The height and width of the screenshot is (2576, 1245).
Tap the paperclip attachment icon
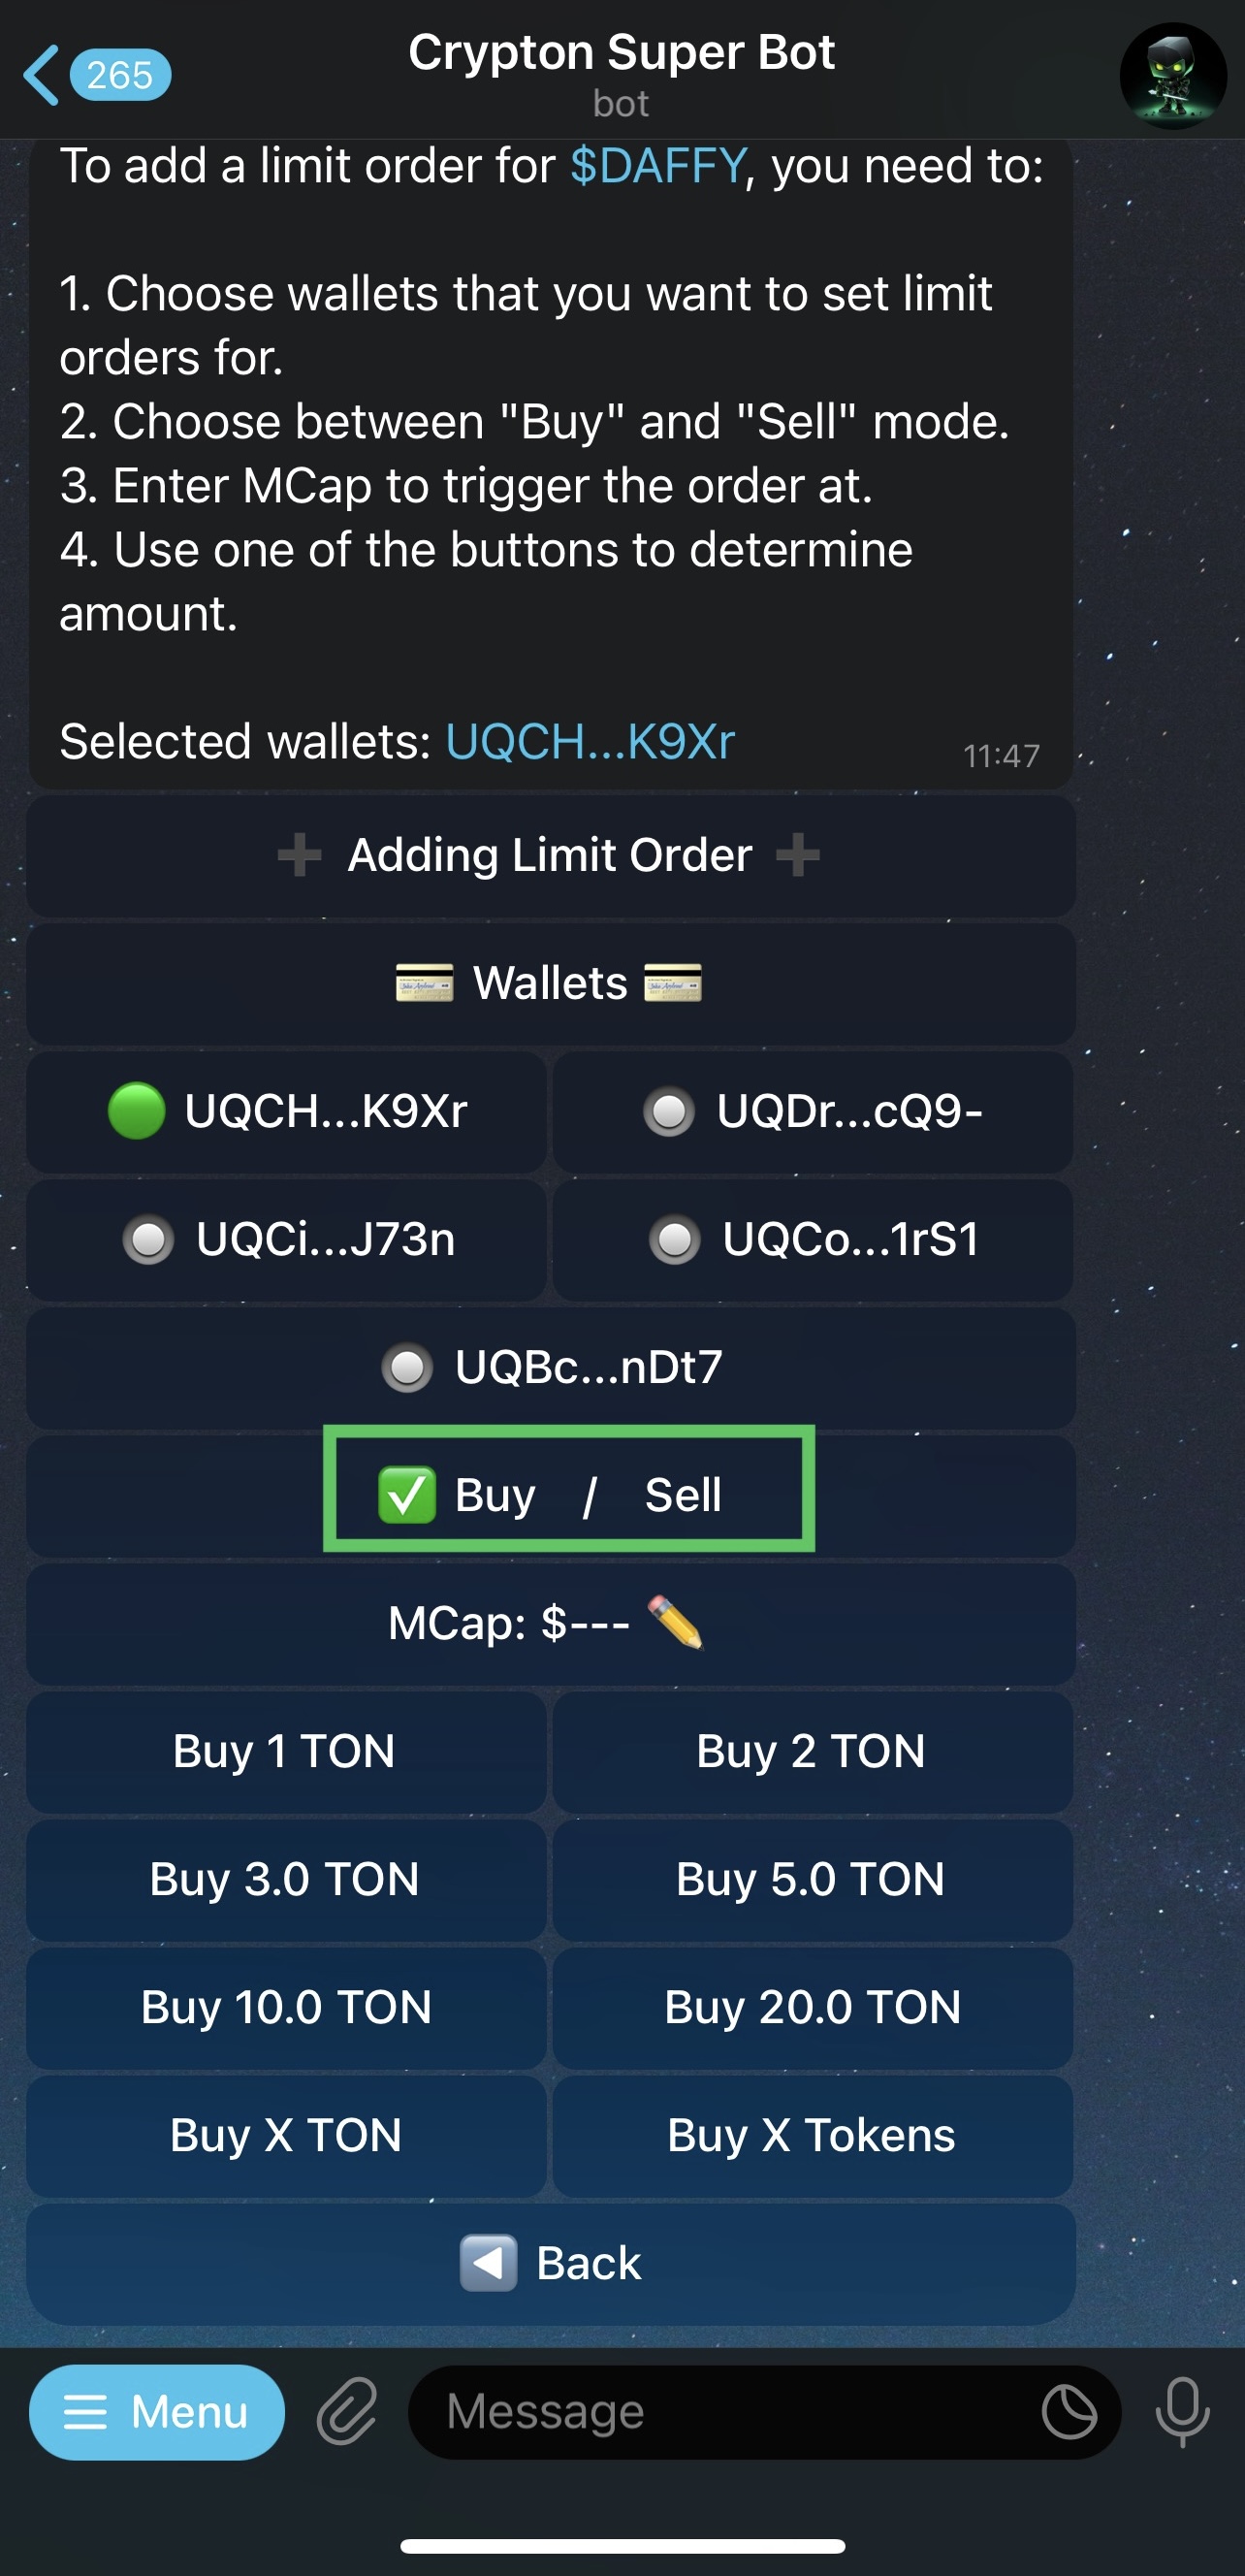[347, 2411]
